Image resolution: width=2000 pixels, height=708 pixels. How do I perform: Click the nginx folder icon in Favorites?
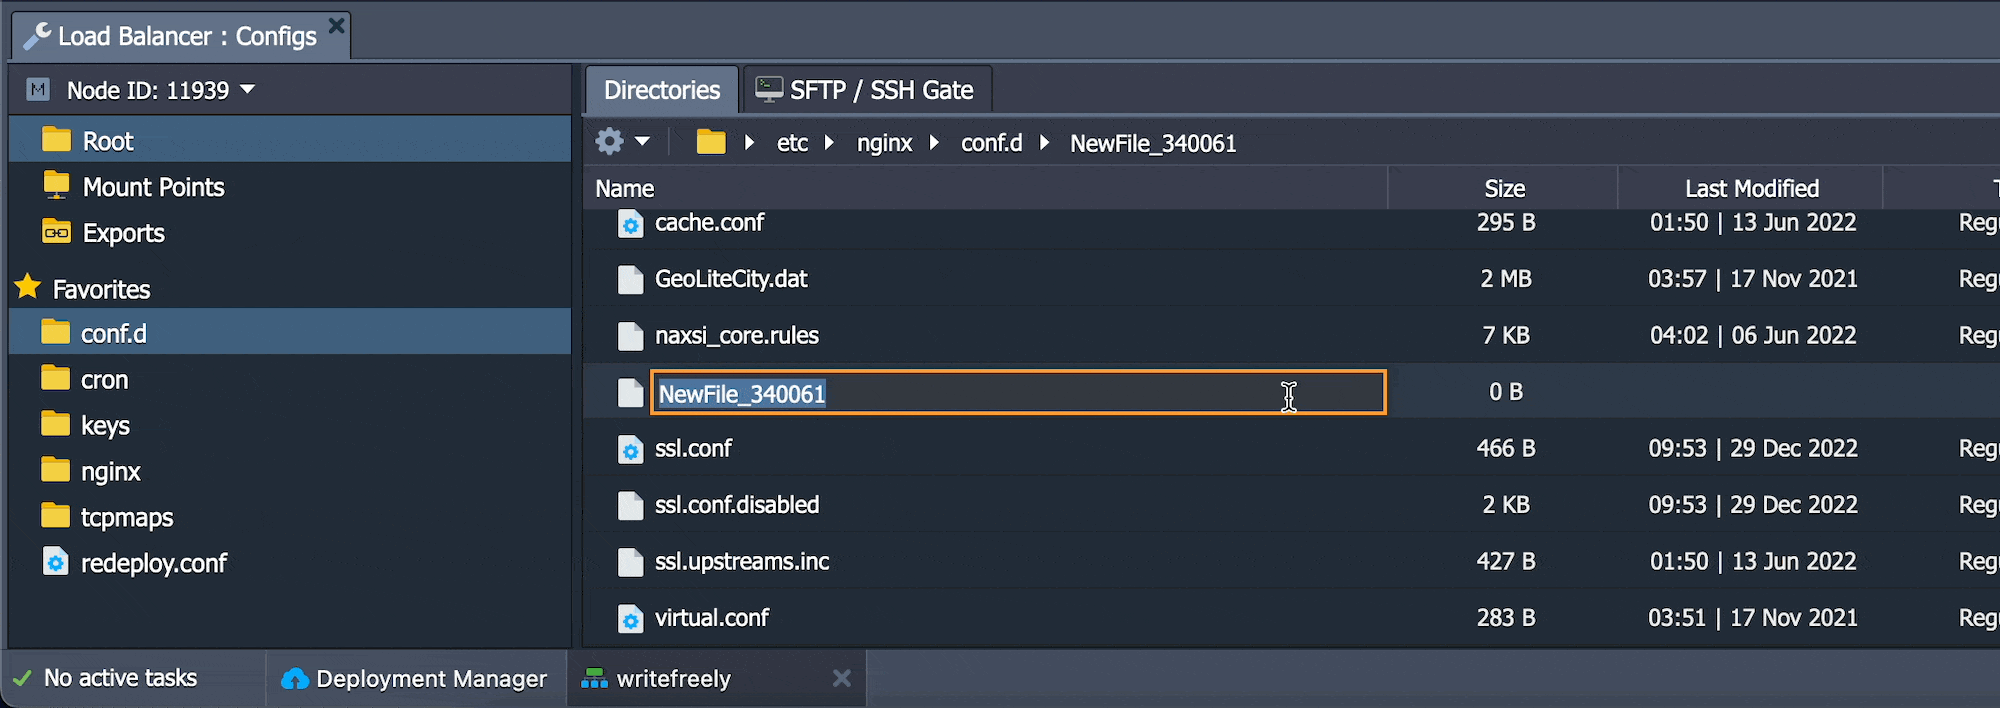(x=56, y=470)
